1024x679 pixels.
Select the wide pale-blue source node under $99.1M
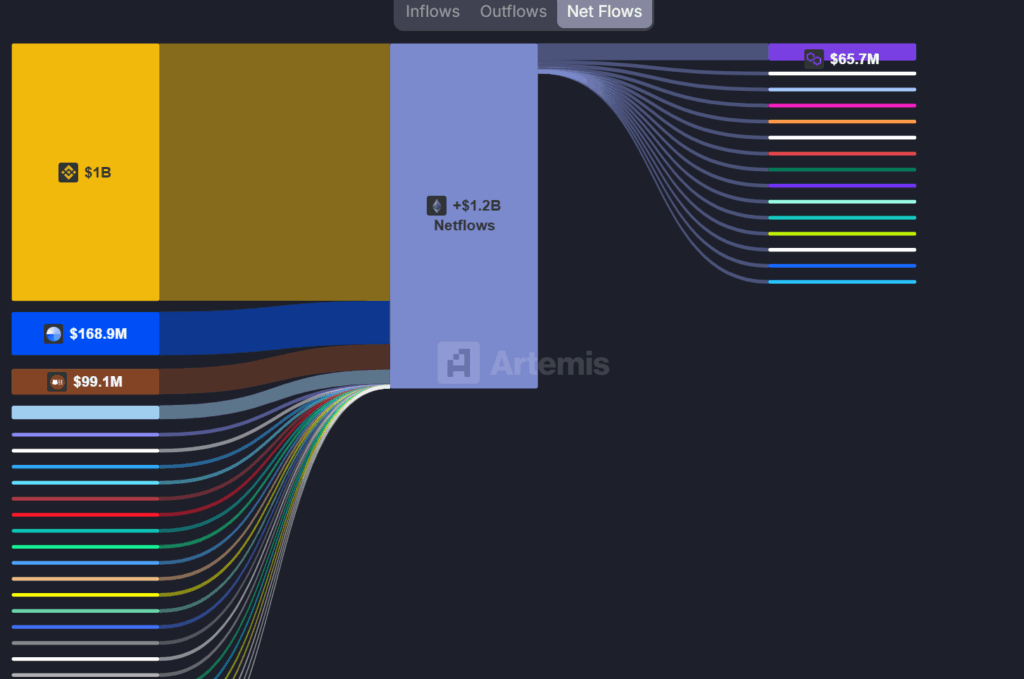pos(86,413)
